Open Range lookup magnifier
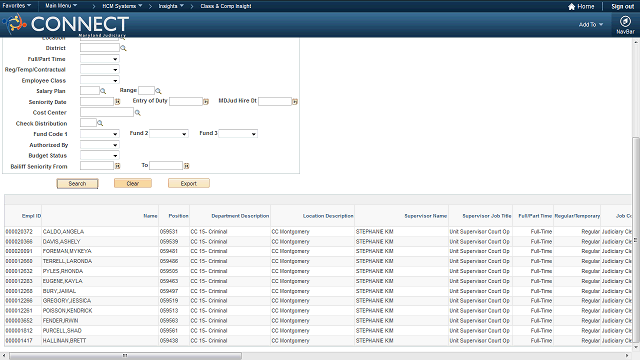The image size is (640, 360). point(158,91)
